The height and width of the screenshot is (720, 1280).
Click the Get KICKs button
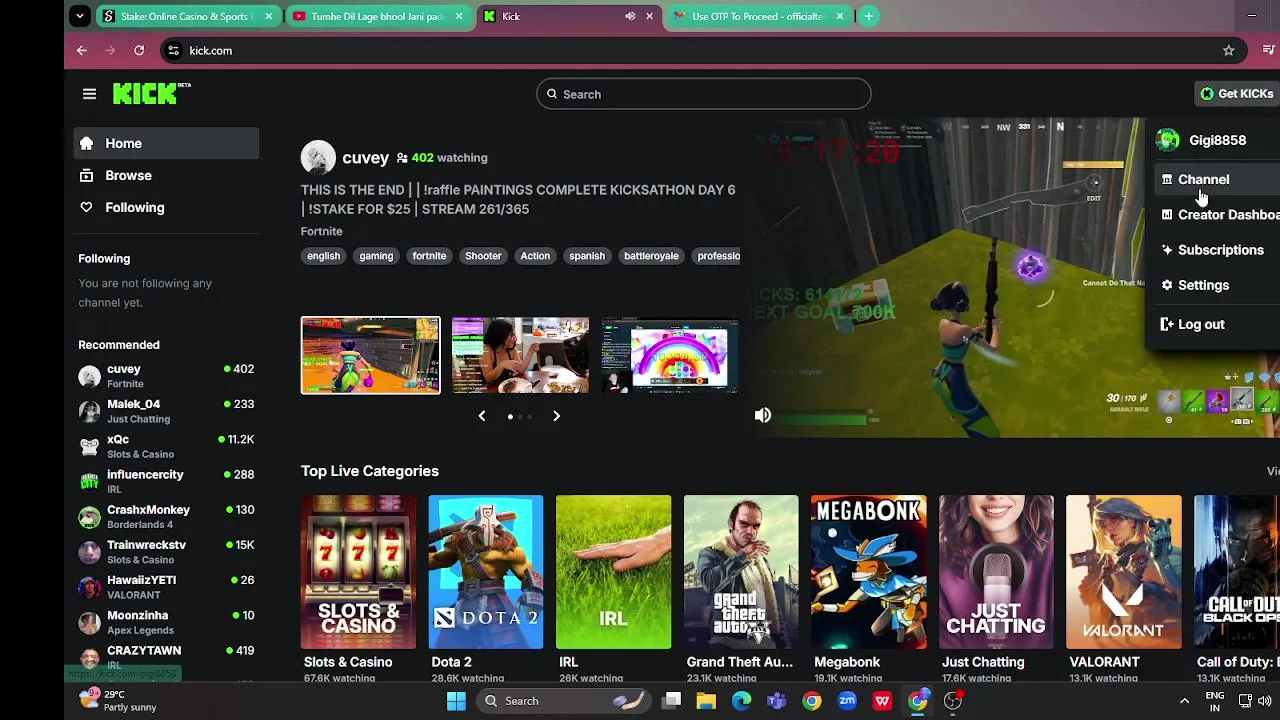click(x=1237, y=94)
